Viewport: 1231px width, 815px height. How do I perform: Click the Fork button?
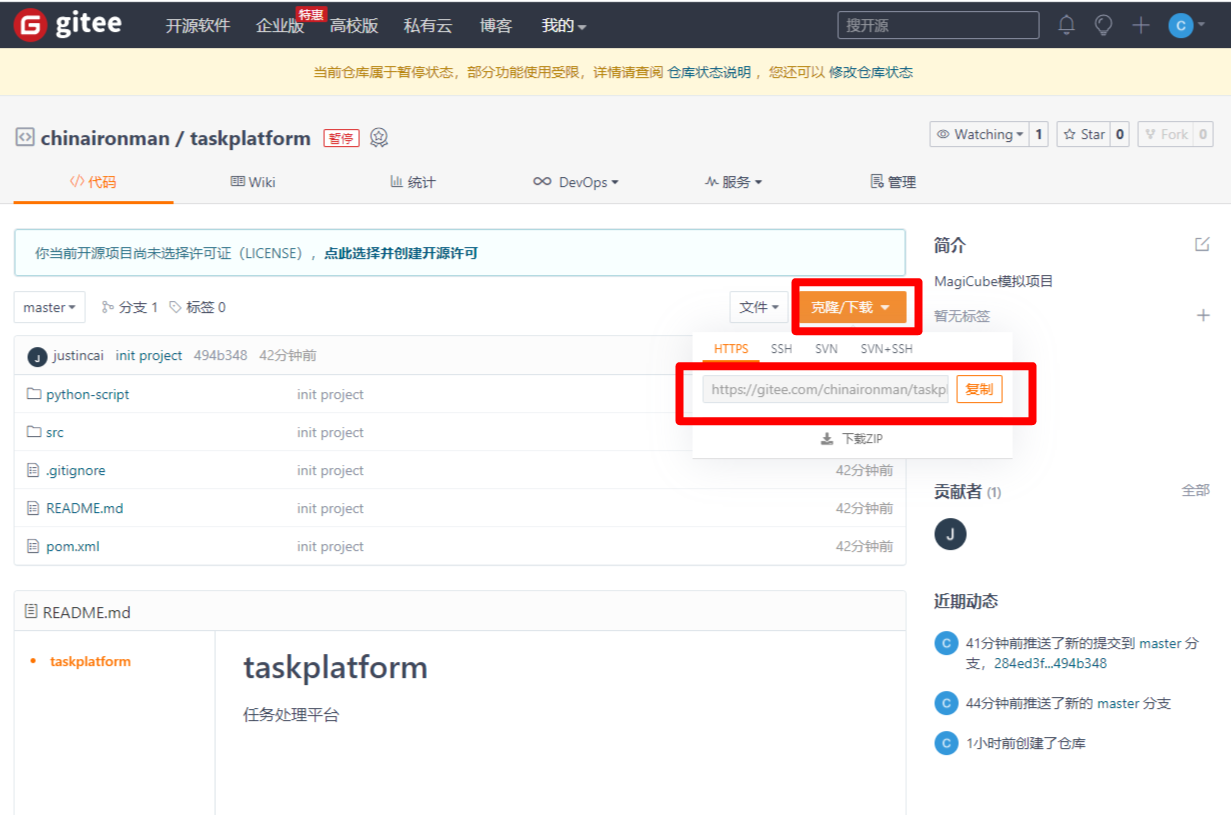click(x=1166, y=134)
